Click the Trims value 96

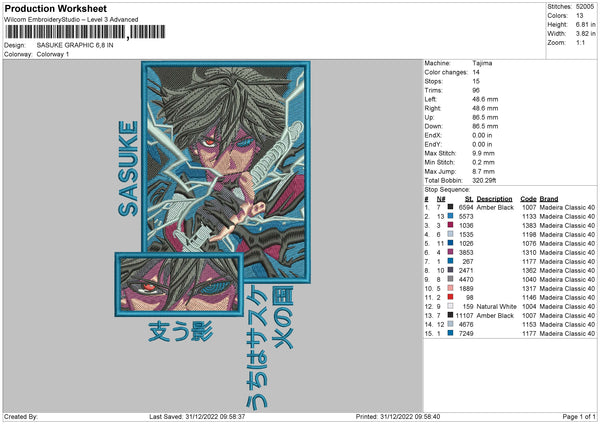click(x=476, y=90)
